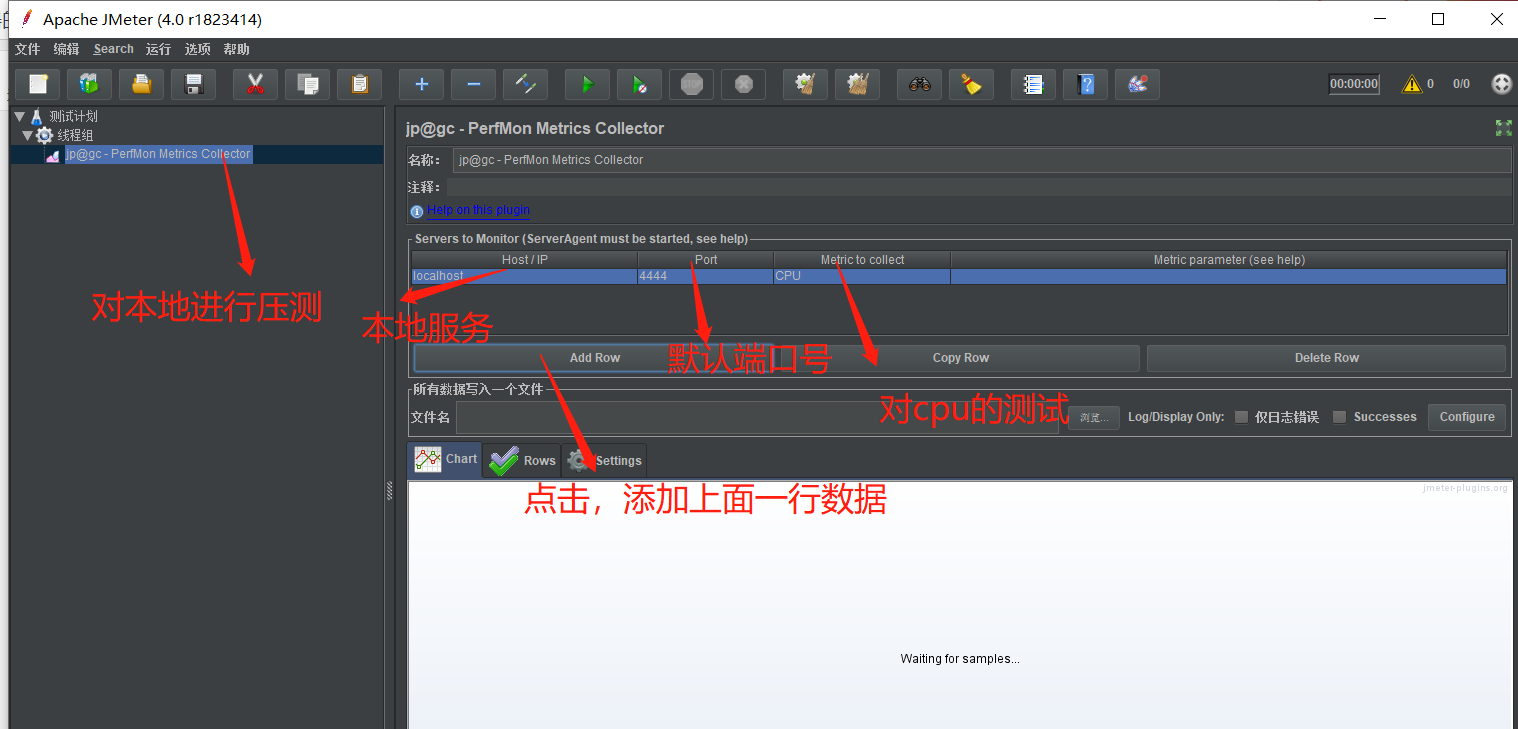Click the Toggle enable/disable icon
The height and width of the screenshot is (729, 1518).
[525, 85]
